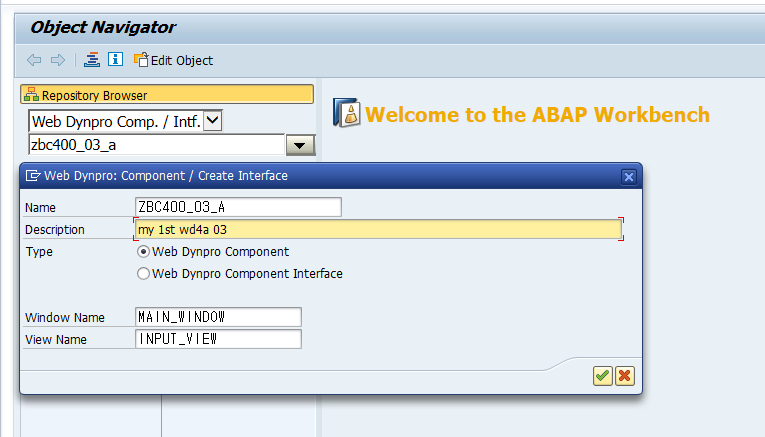Click the Window Name field MAIN_WINDOW
This screenshot has width=765, height=437.
tap(218, 317)
